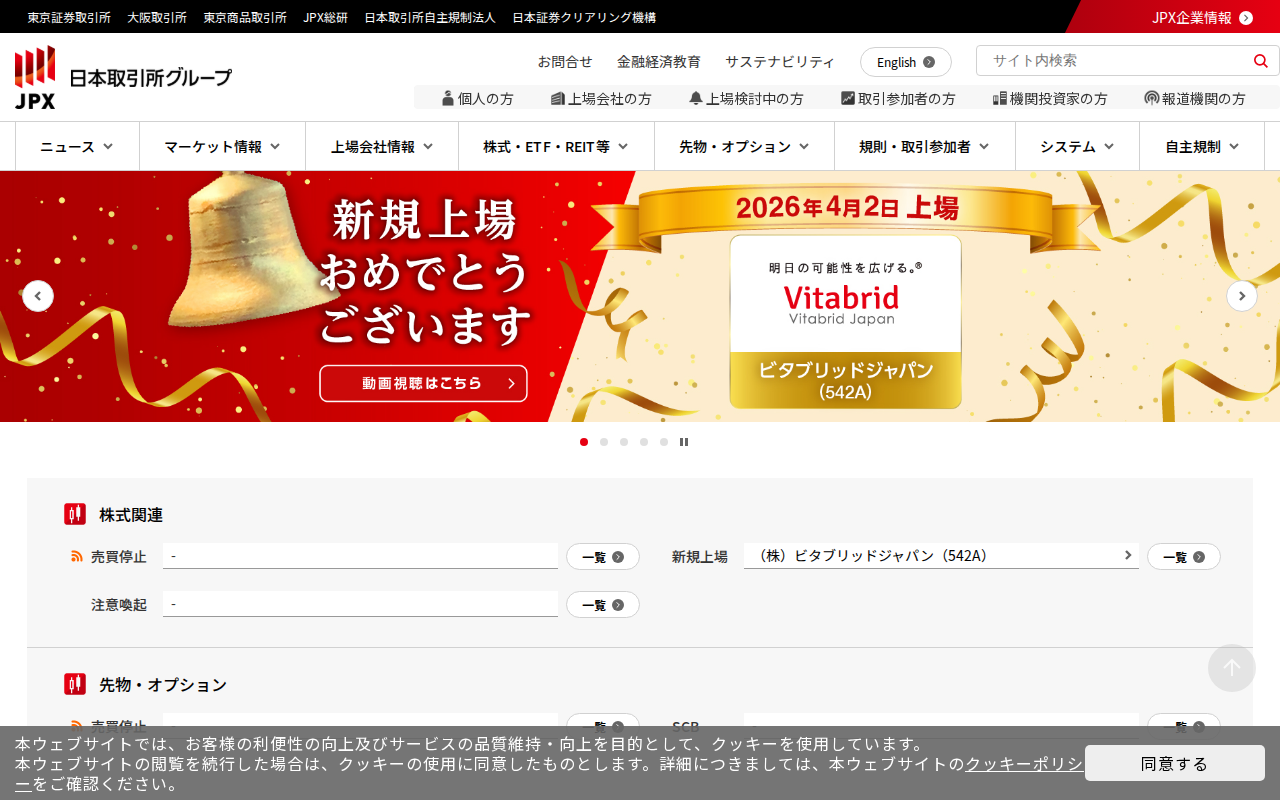Expand the 先物・オプション menu
1280x800 pixels.
744,147
